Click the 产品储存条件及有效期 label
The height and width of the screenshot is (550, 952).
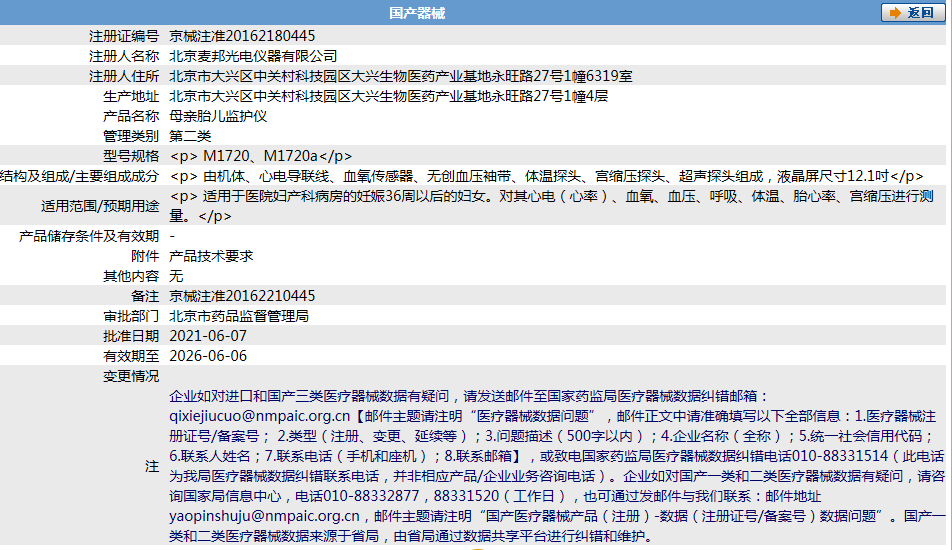point(89,236)
